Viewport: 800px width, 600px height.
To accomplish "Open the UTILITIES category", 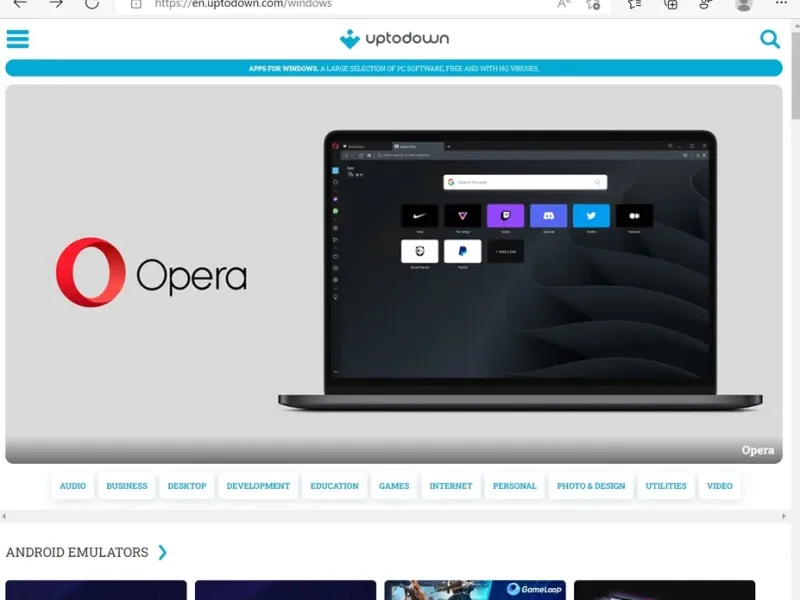I will click(666, 486).
